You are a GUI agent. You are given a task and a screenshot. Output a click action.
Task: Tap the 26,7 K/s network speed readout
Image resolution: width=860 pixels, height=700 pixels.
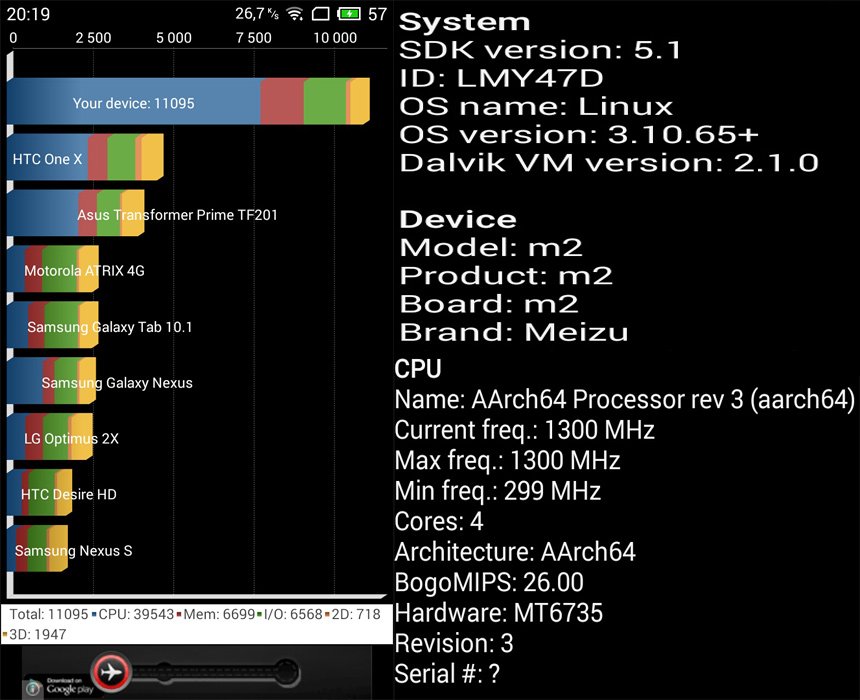tap(257, 13)
